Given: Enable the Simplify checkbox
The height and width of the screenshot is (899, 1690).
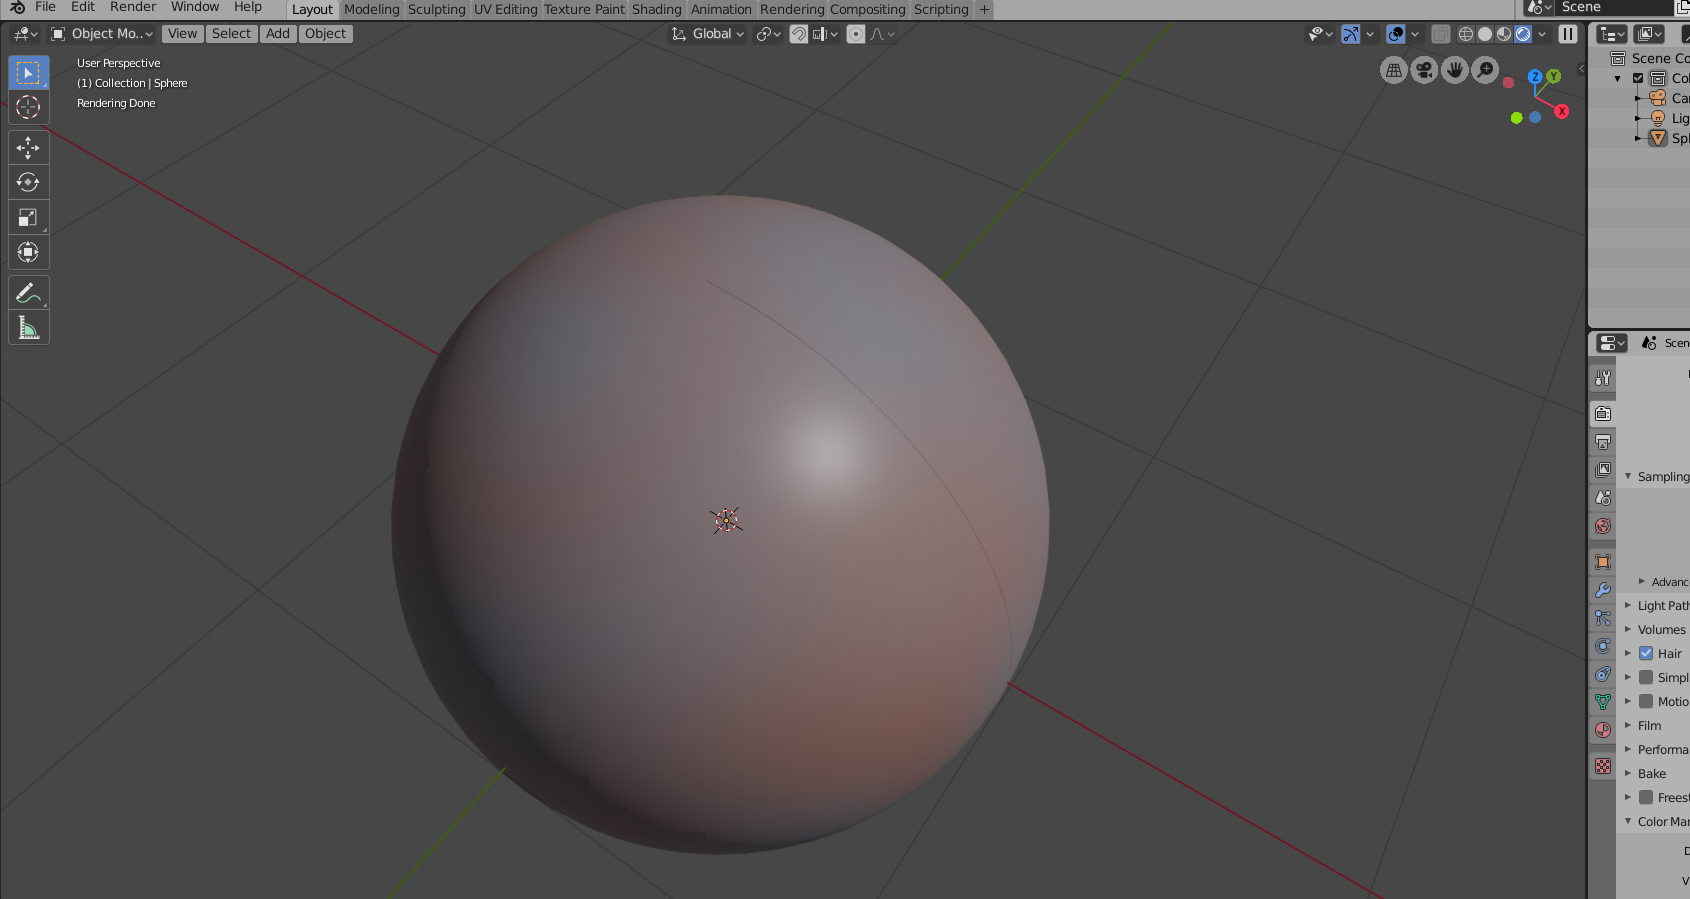Looking at the screenshot, I should pos(1646,678).
